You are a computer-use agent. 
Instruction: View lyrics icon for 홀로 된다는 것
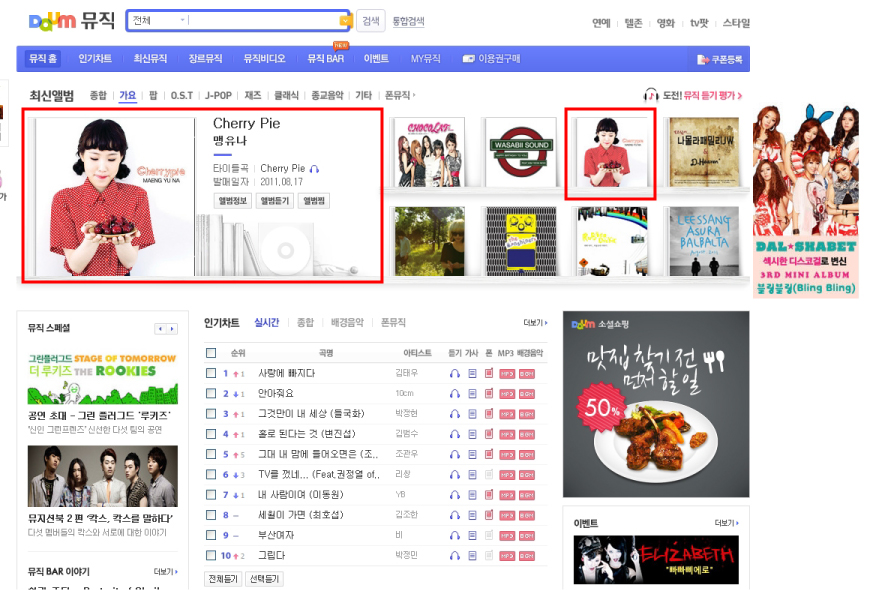pyautogui.click(x=472, y=434)
